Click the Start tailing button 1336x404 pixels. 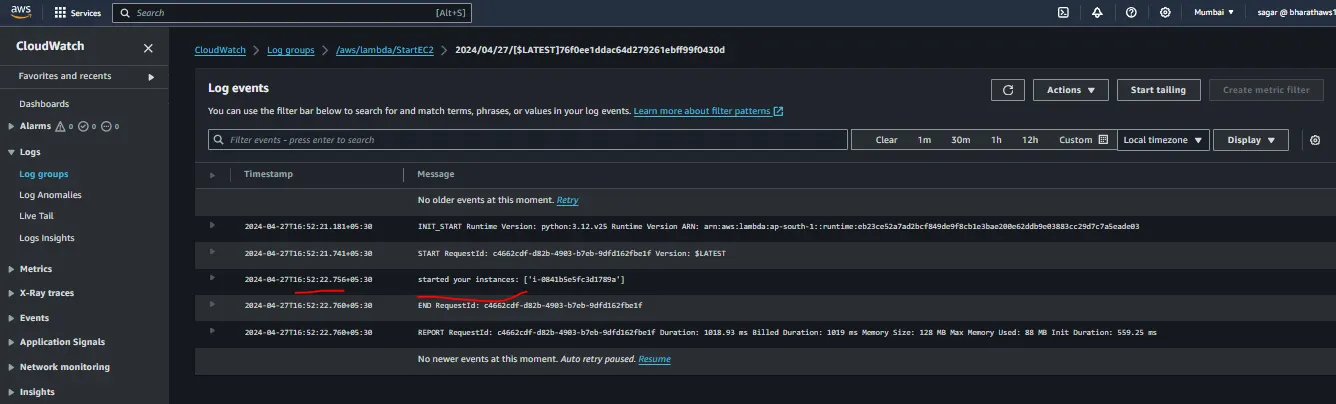1158,90
